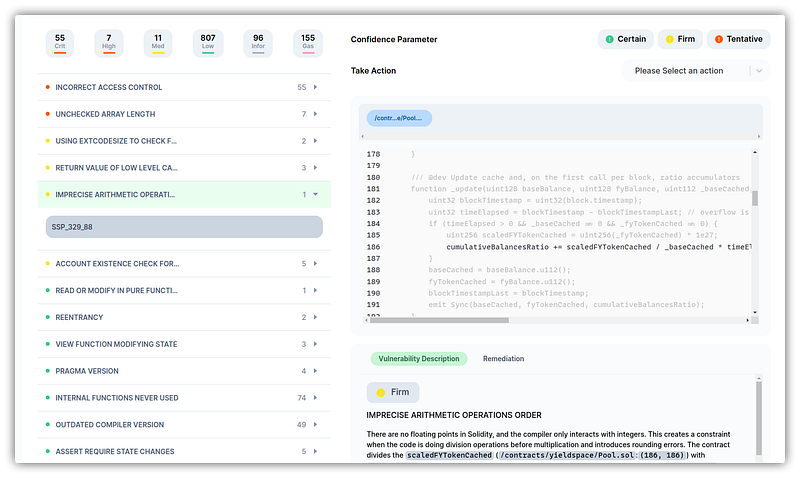Click the Firm badge in the description panel
The width and height of the screenshot is (800, 478).
[x=393, y=392]
